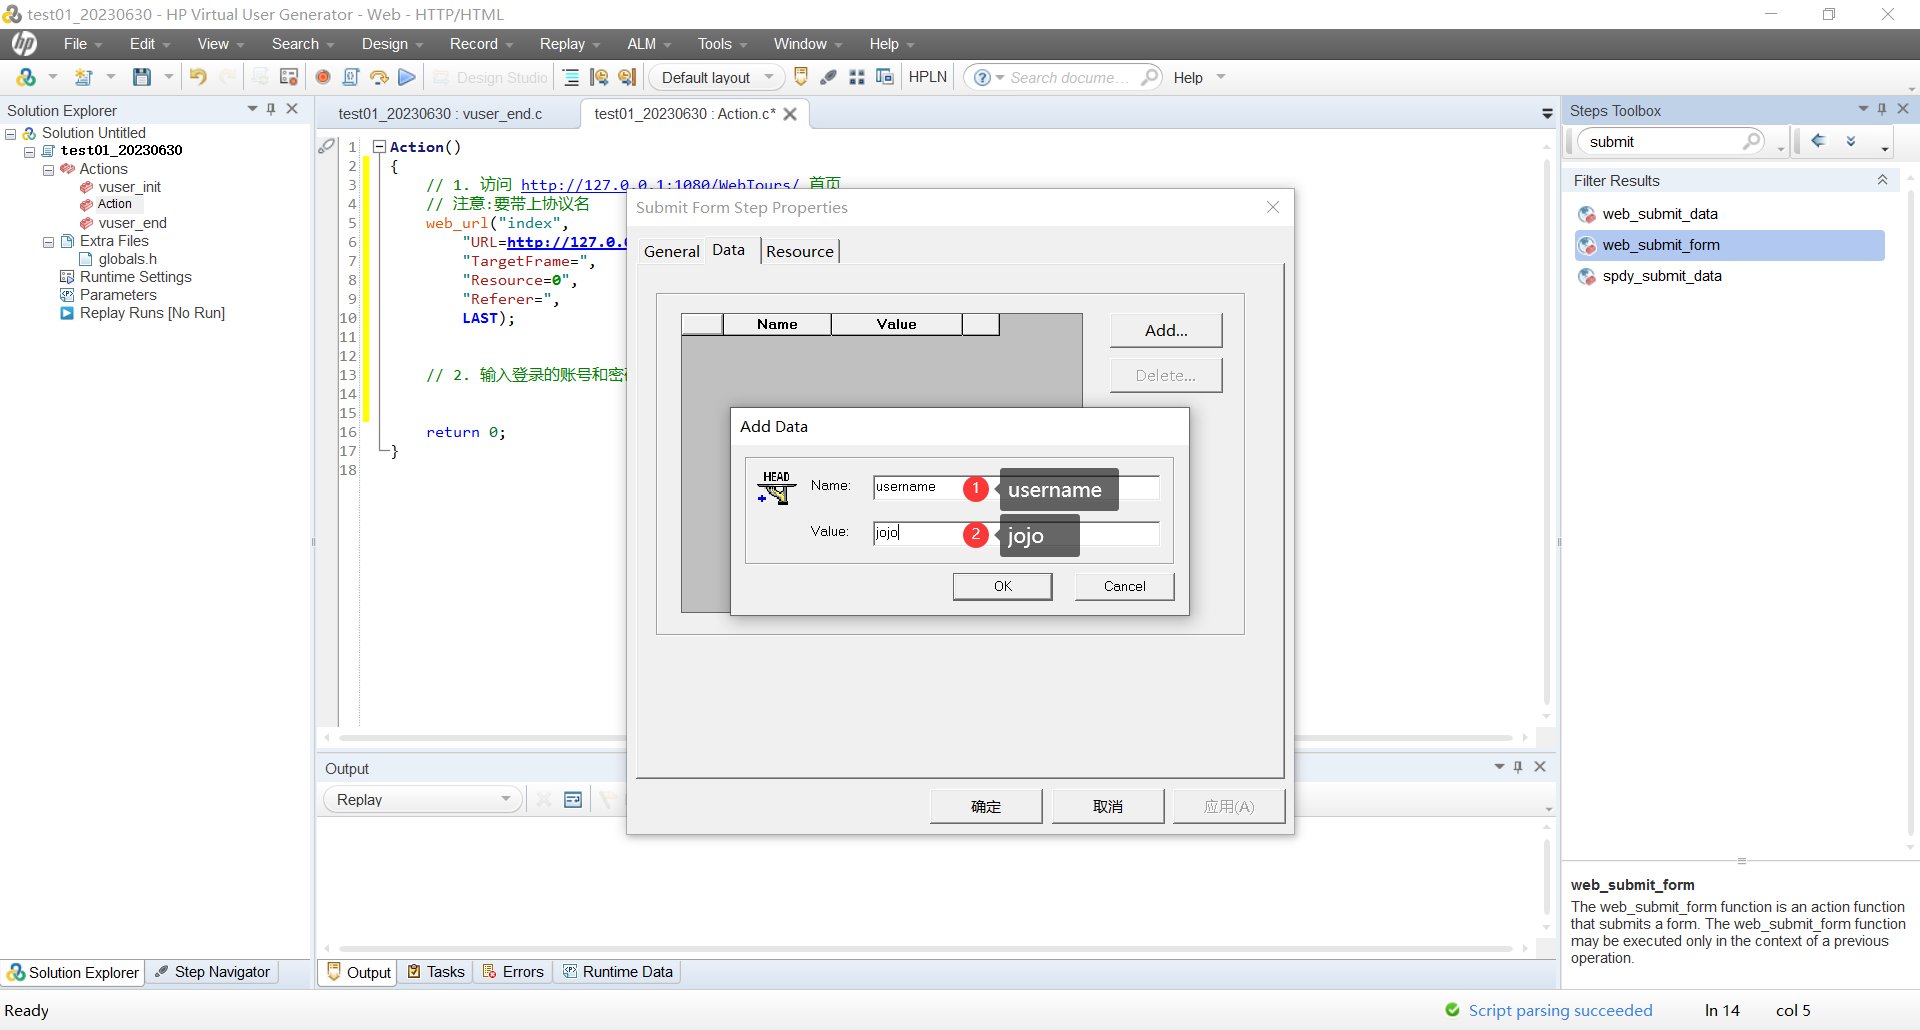Open the Record menu

click(481, 43)
